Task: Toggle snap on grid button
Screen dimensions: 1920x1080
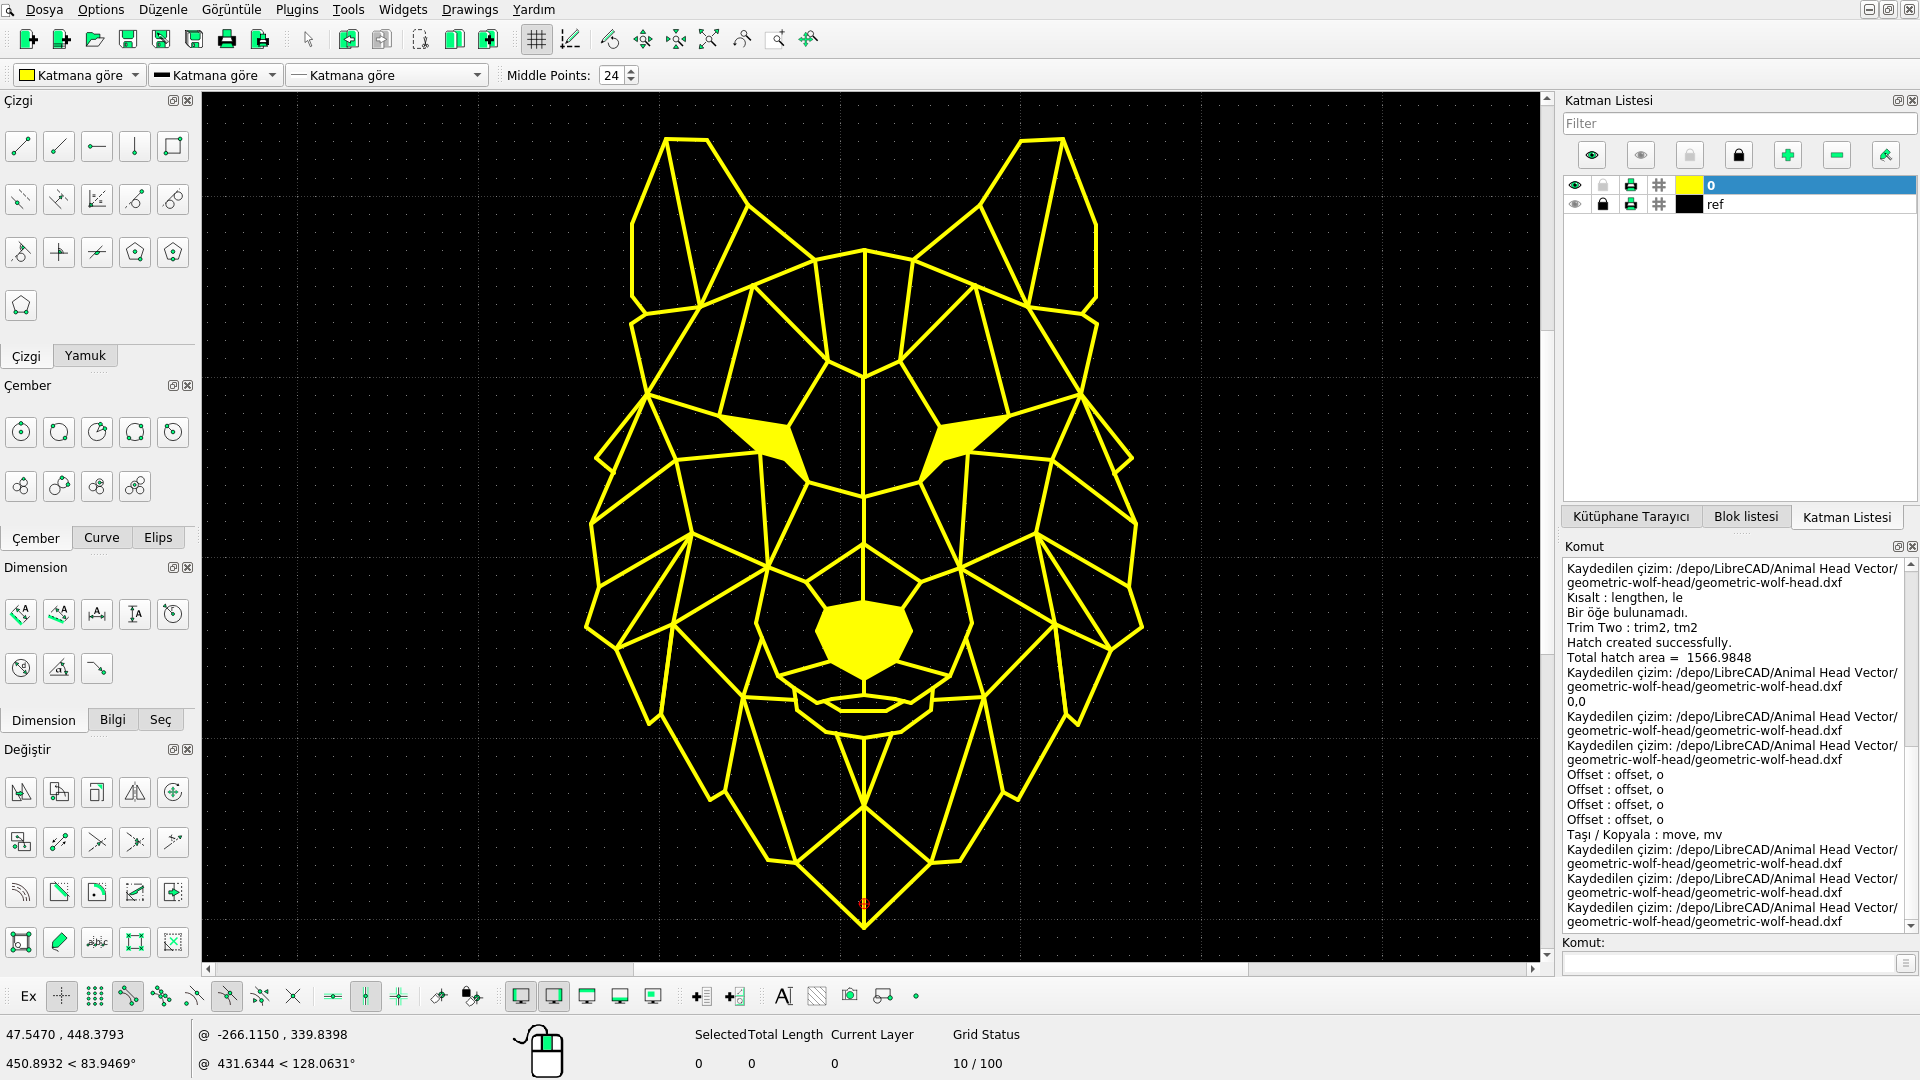Action: point(95,996)
